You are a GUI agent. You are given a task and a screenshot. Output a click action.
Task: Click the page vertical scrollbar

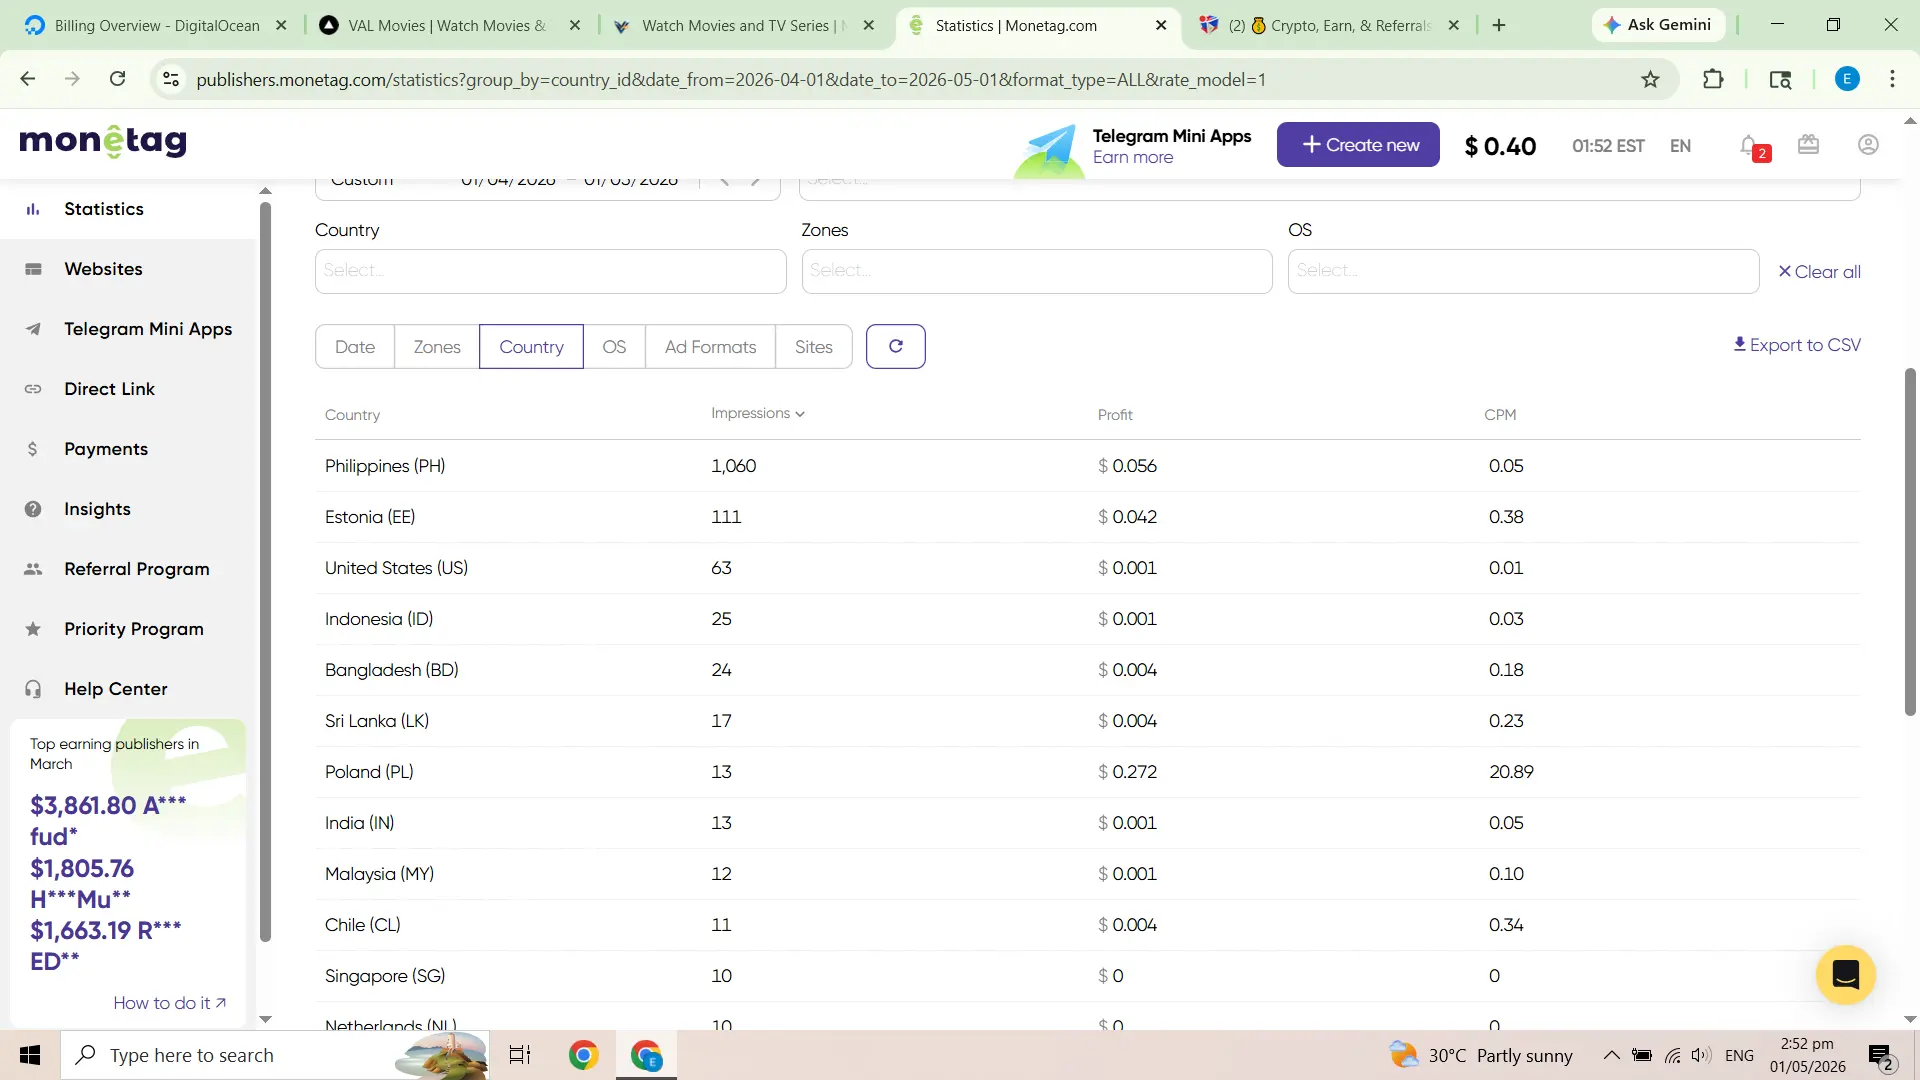point(1910,542)
